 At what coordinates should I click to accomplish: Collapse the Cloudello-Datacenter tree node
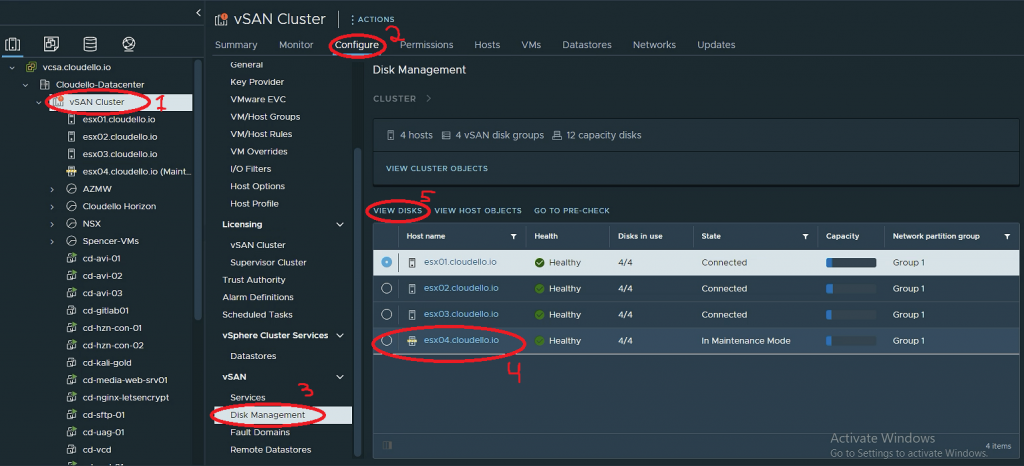(25, 85)
